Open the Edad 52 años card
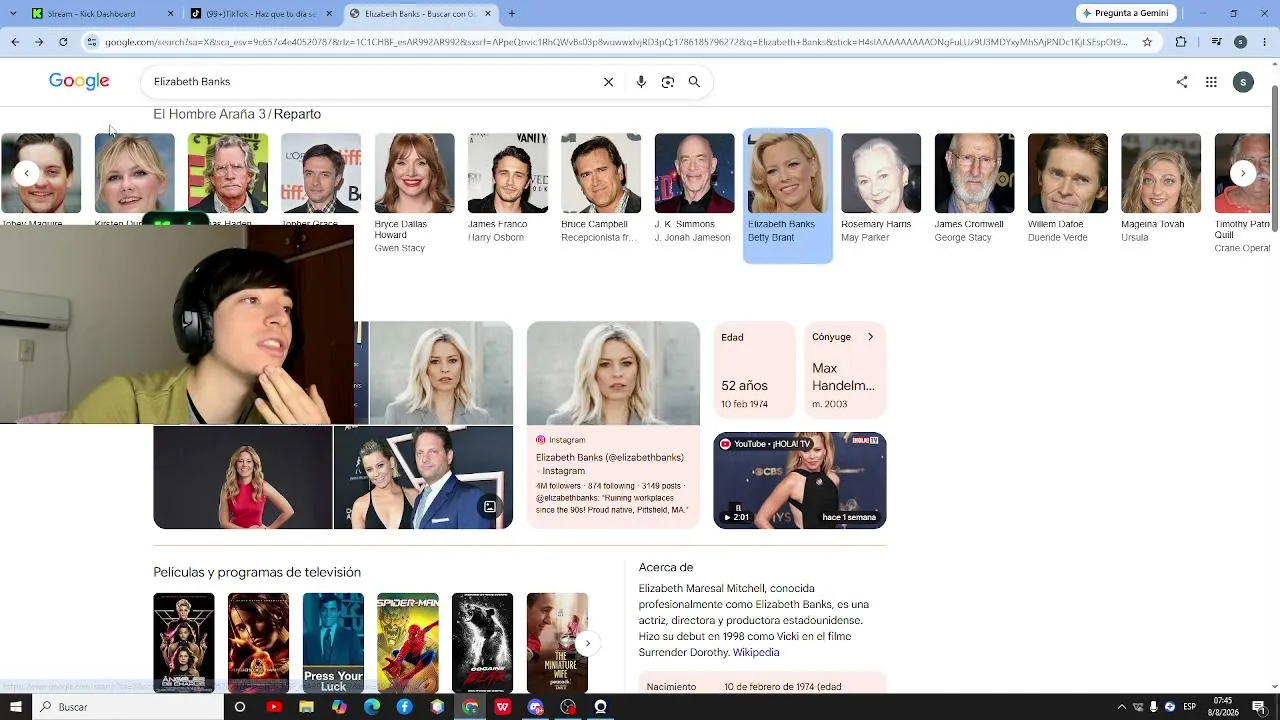 click(754, 370)
